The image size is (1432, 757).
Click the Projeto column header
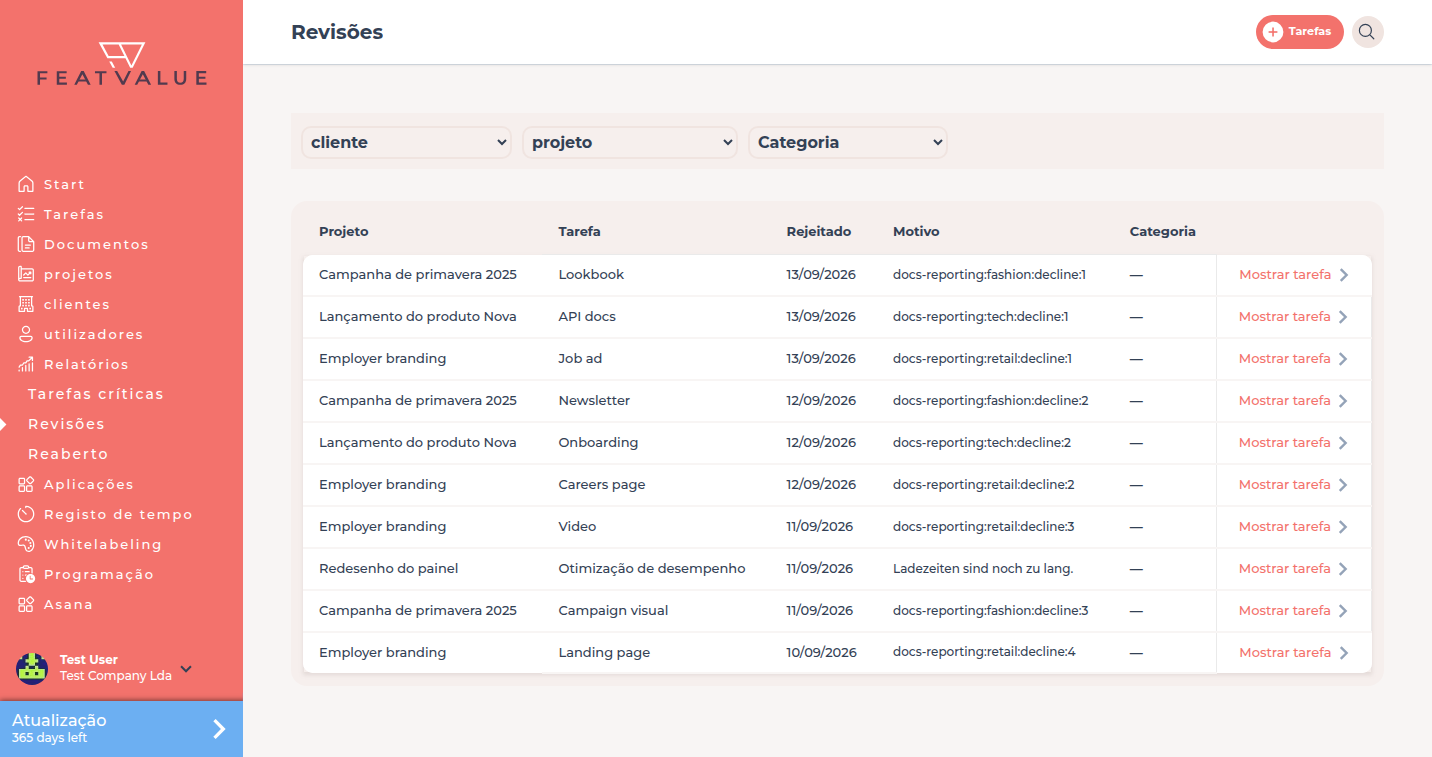pos(344,231)
